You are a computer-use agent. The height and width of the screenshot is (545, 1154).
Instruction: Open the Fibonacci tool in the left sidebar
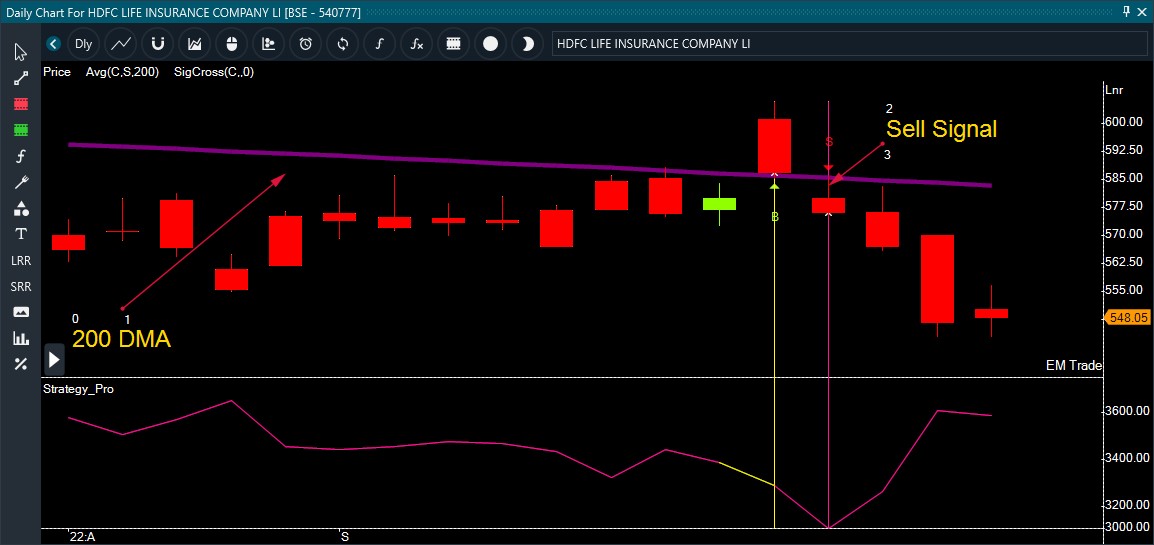[x=21, y=156]
